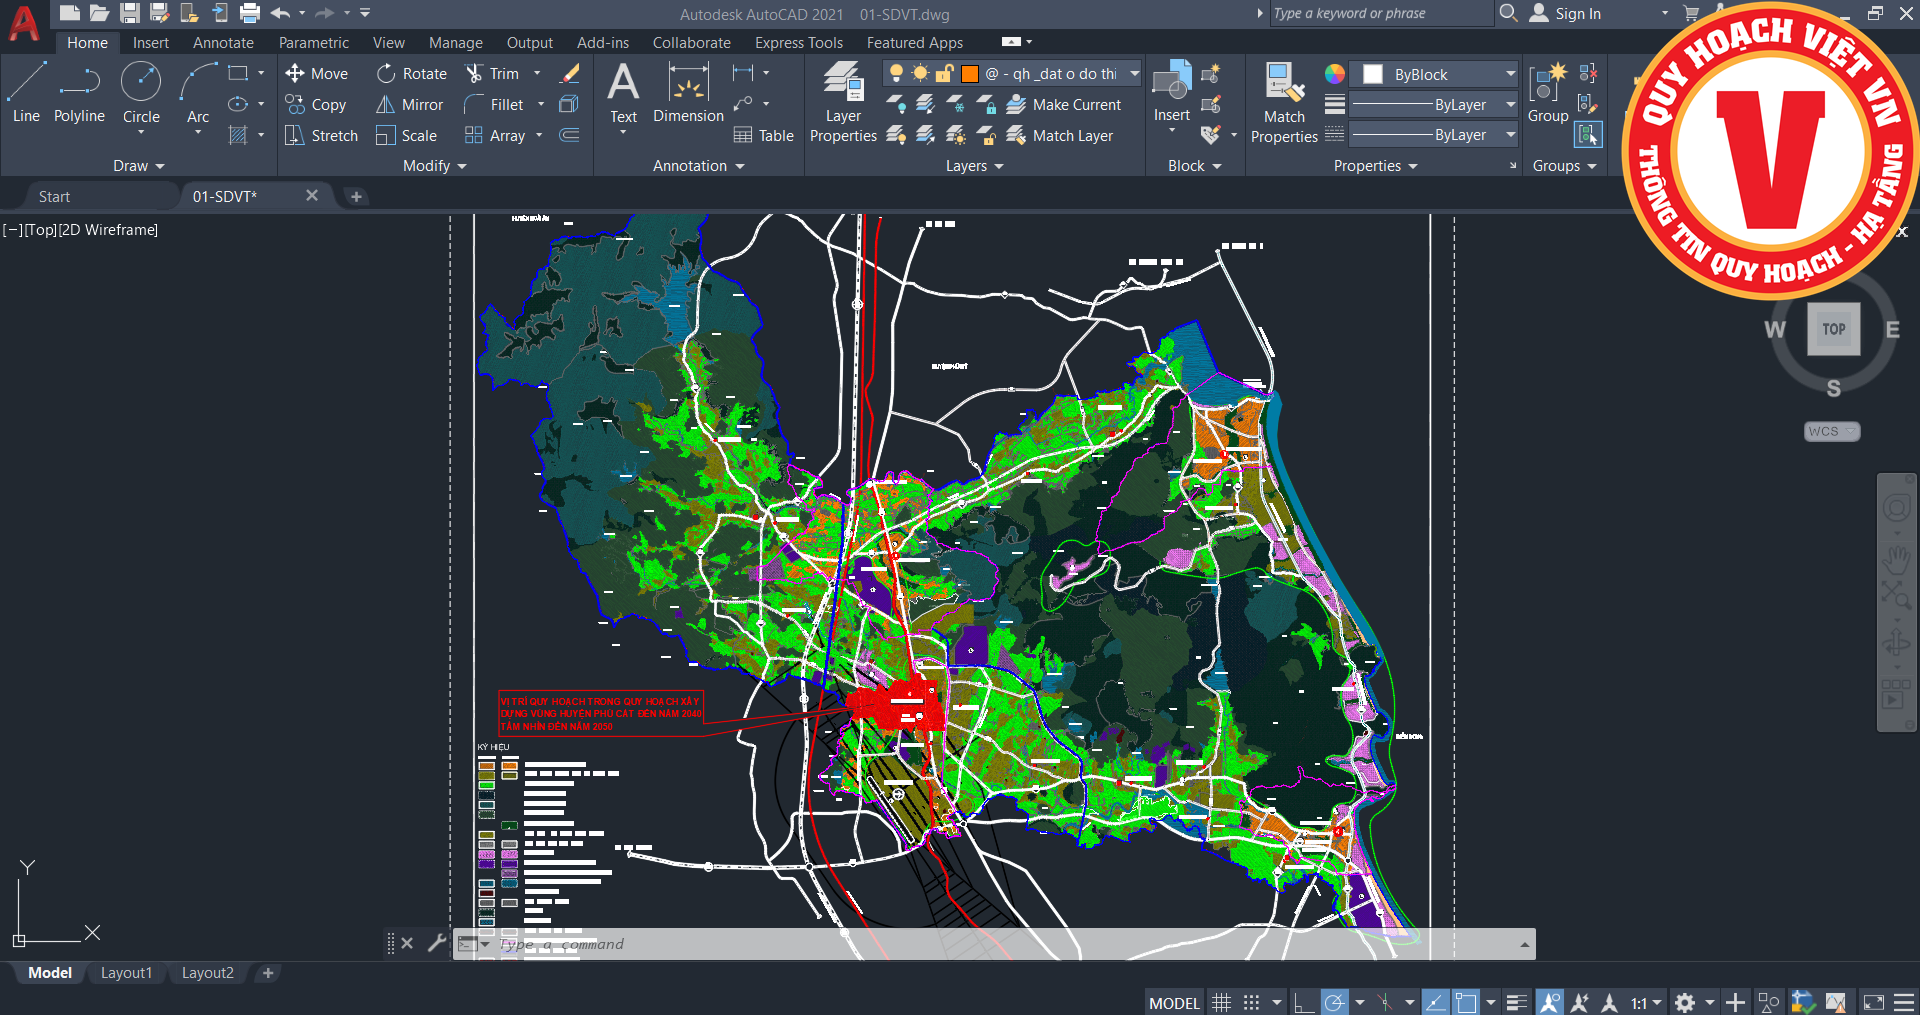This screenshot has height=1015, width=1920.
Task: Click the Make Current layer button
Action: pos(1064,104)
